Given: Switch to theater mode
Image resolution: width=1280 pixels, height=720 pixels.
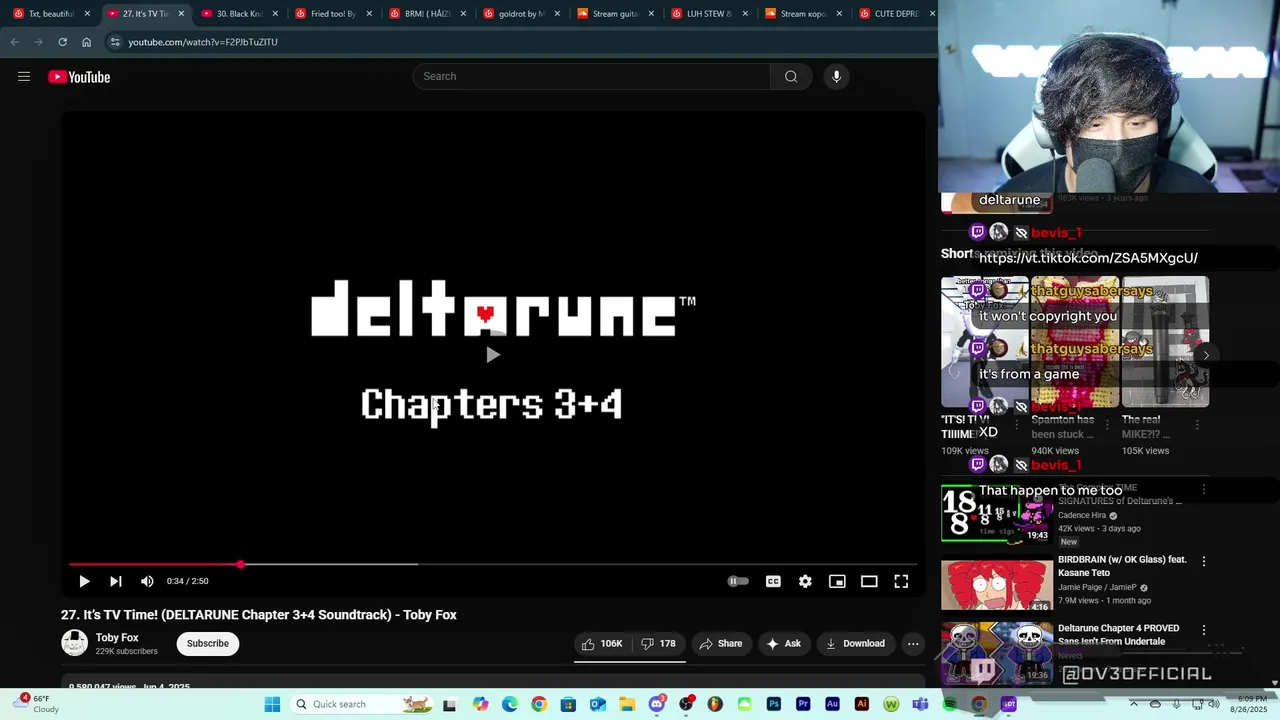Looking at the screenshot, I should [869, 581].
